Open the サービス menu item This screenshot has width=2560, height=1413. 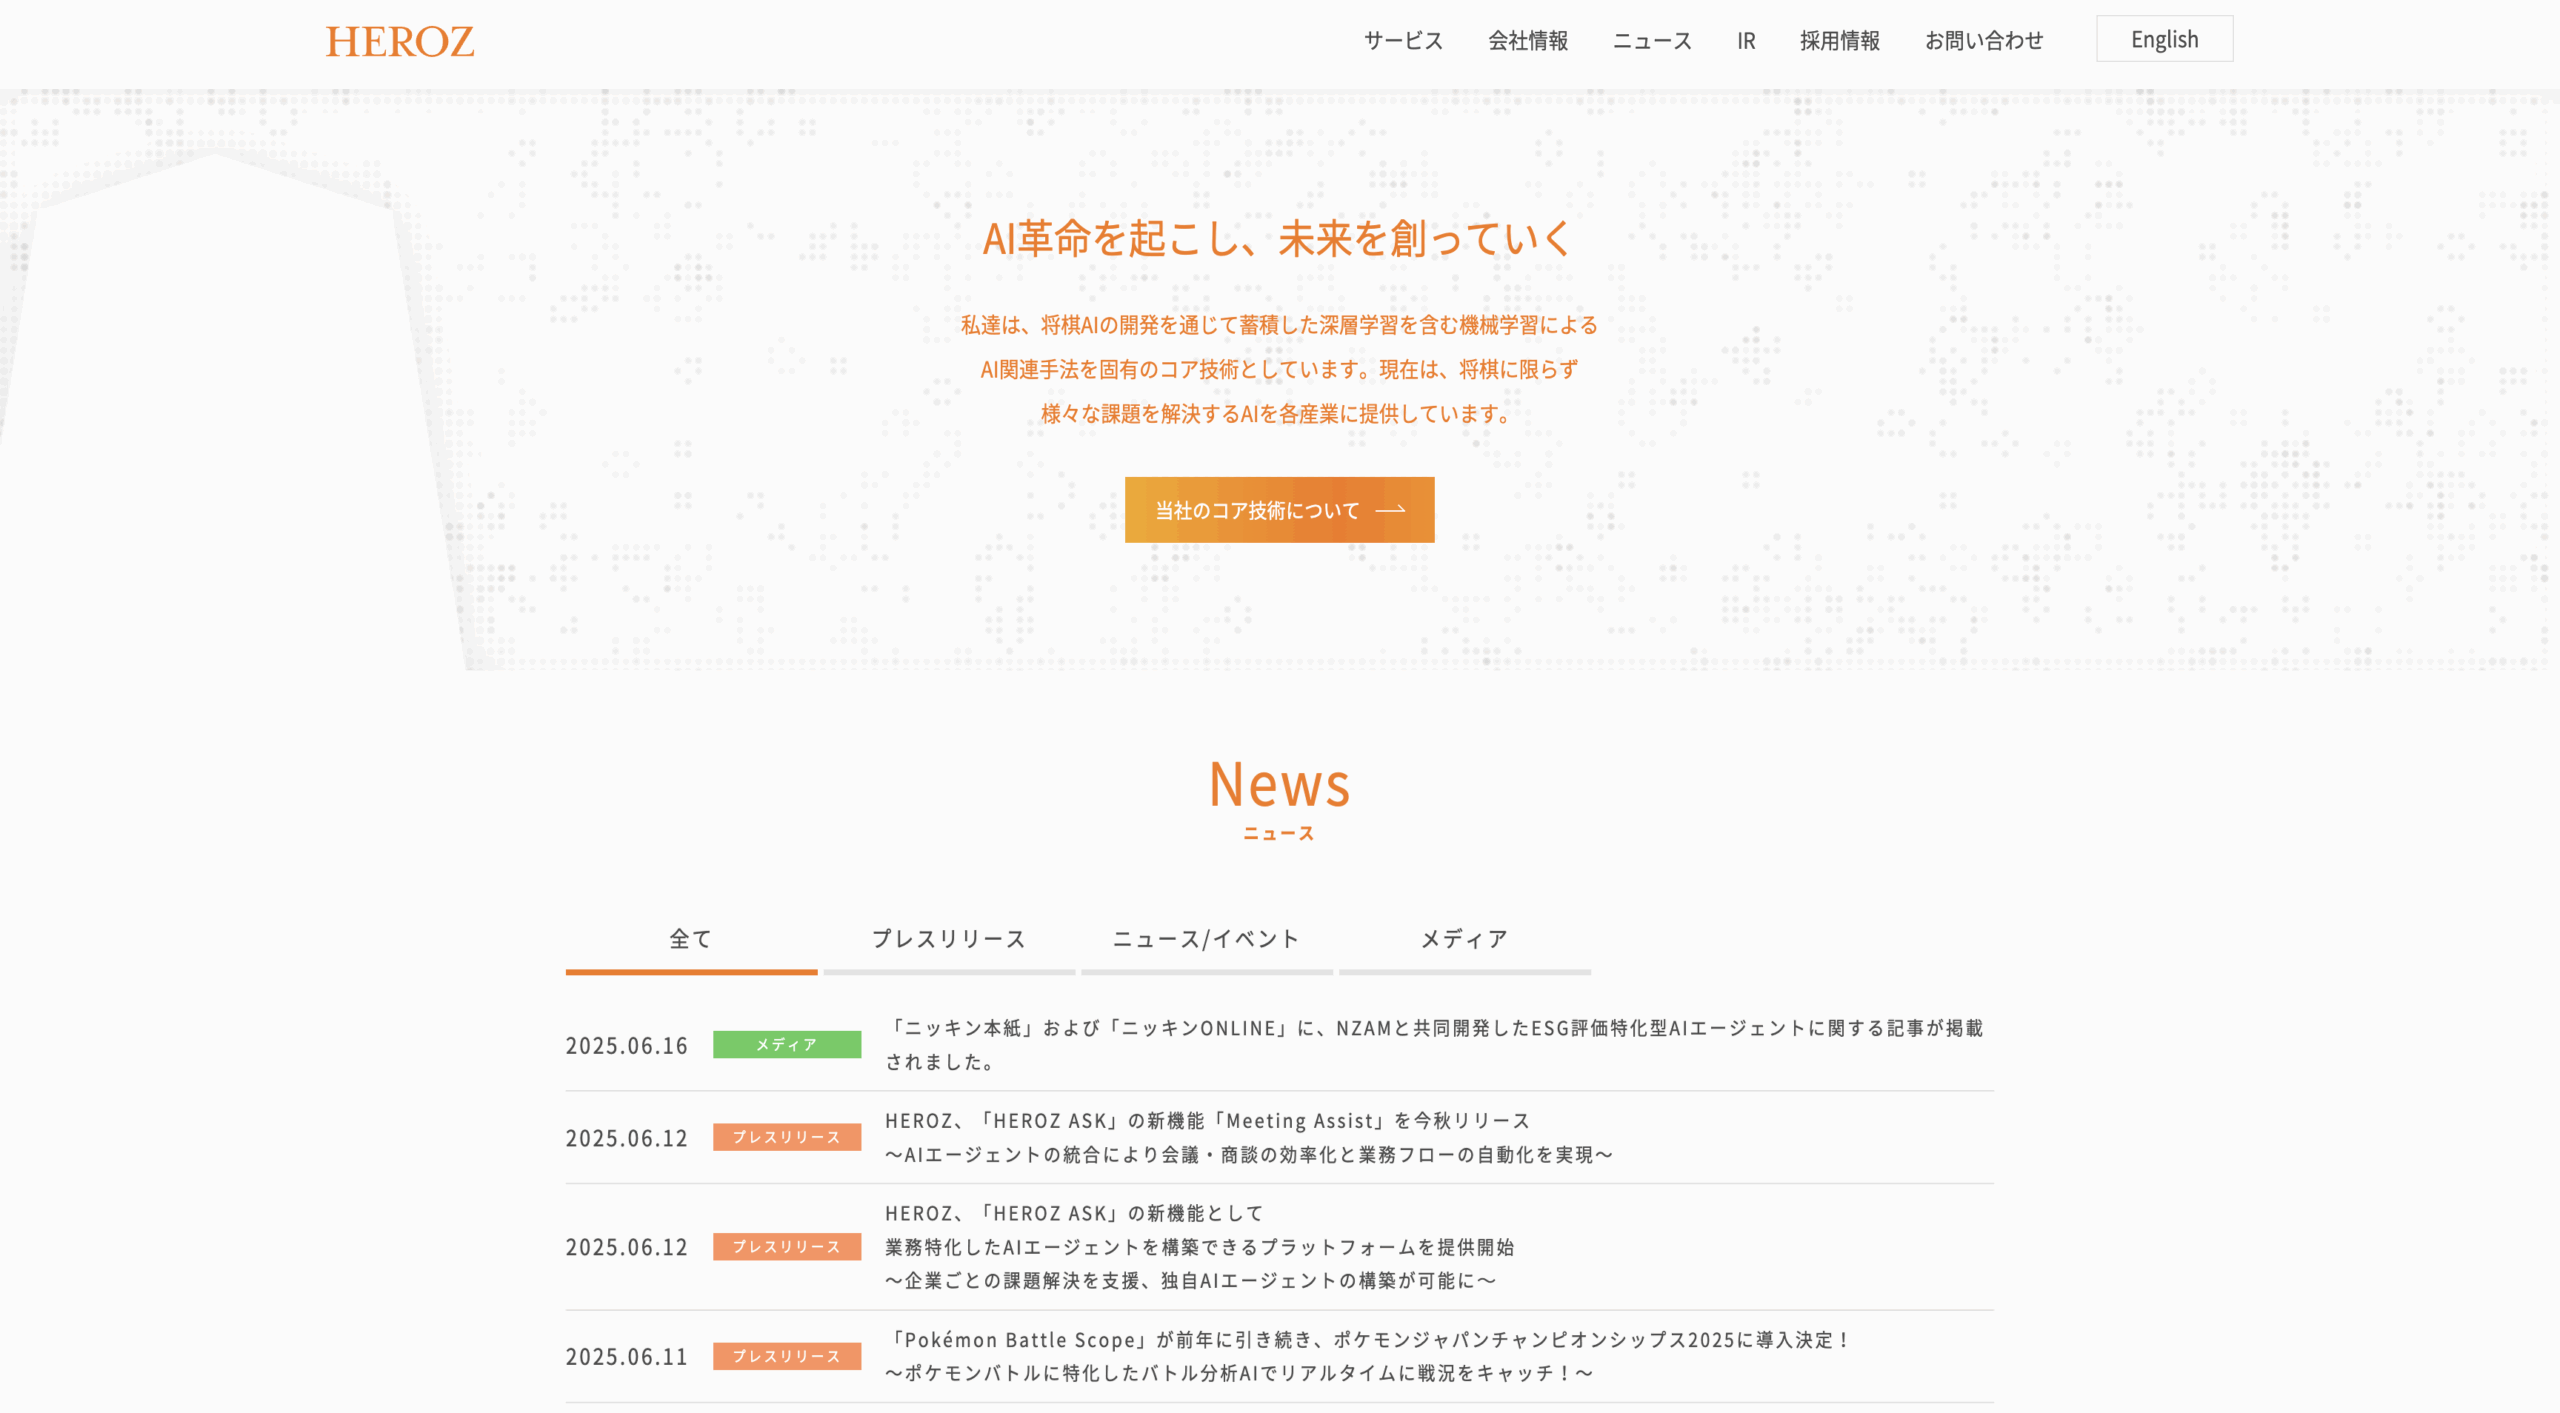1403,40
